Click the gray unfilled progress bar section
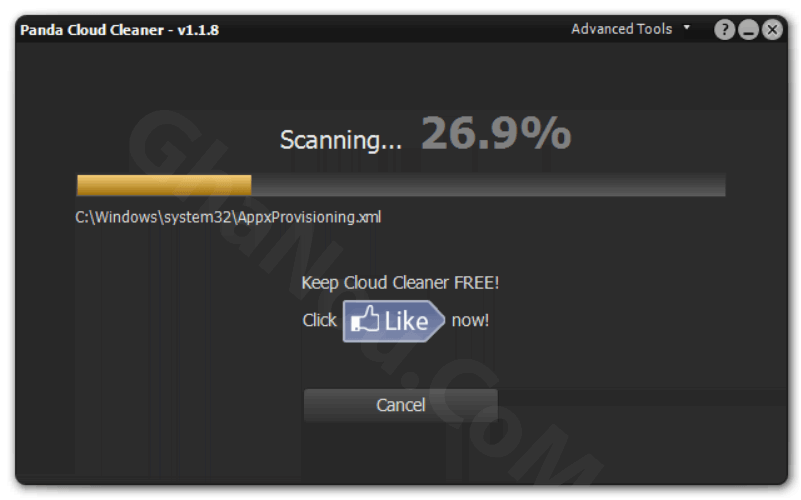Screen dimensions: 801x500 coord(488,185)
